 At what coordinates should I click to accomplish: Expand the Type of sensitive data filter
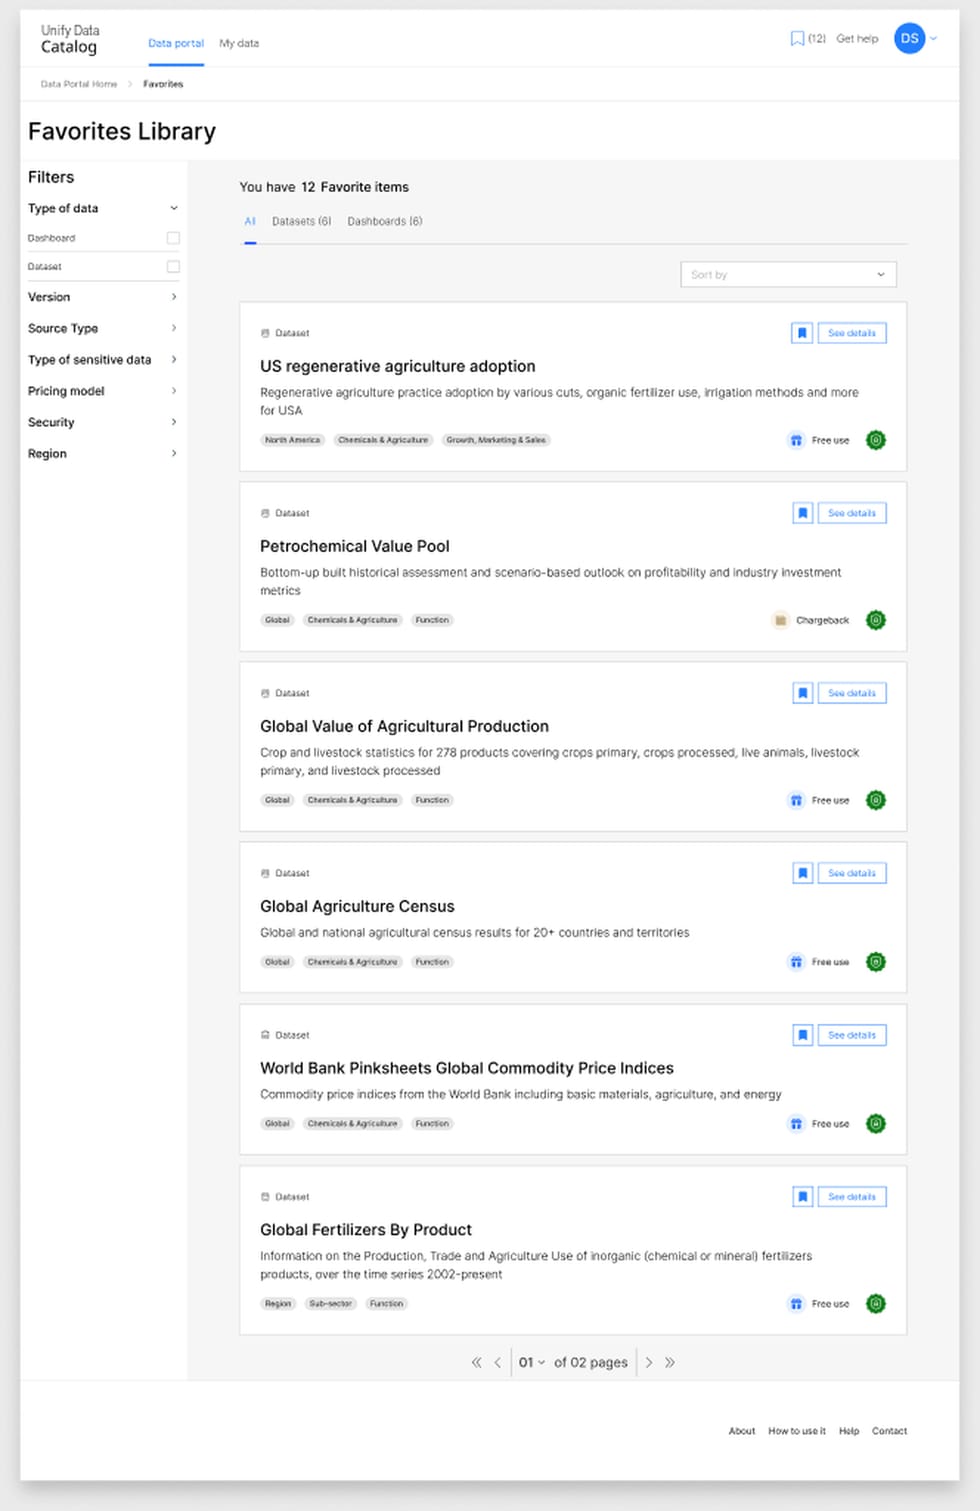[174, 360]
